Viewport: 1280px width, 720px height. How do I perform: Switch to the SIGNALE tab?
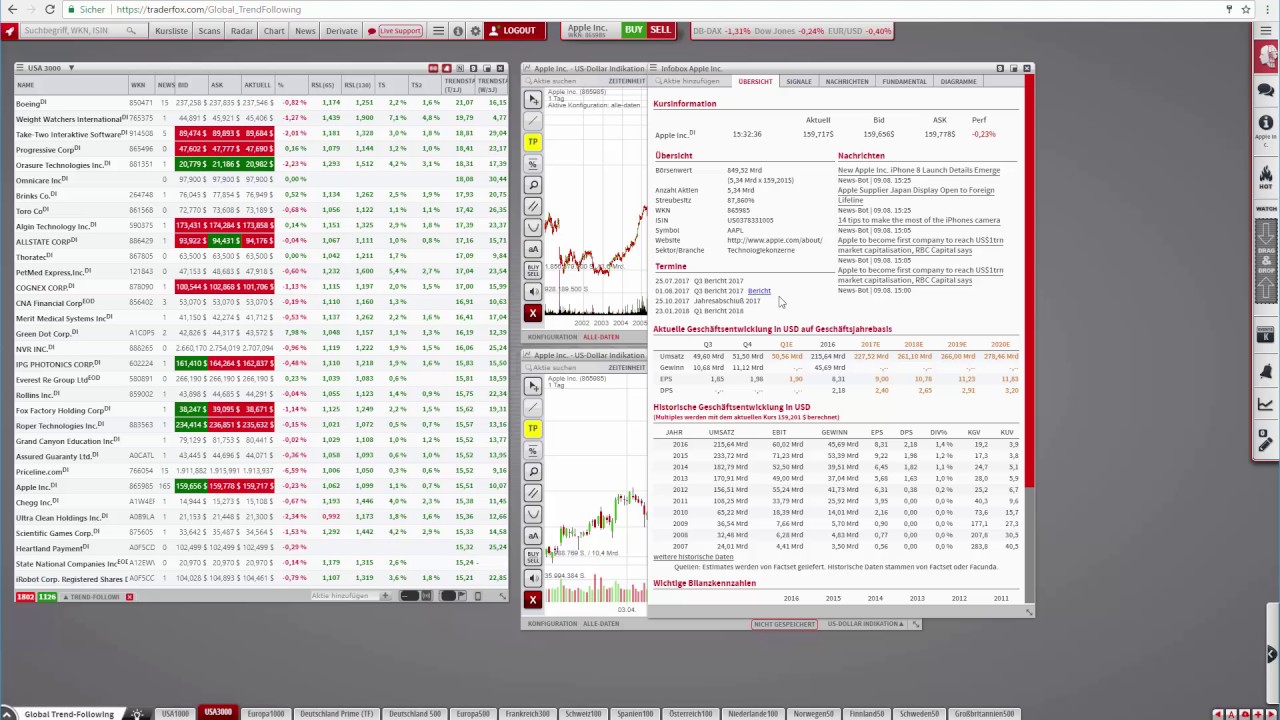point(798,81)
